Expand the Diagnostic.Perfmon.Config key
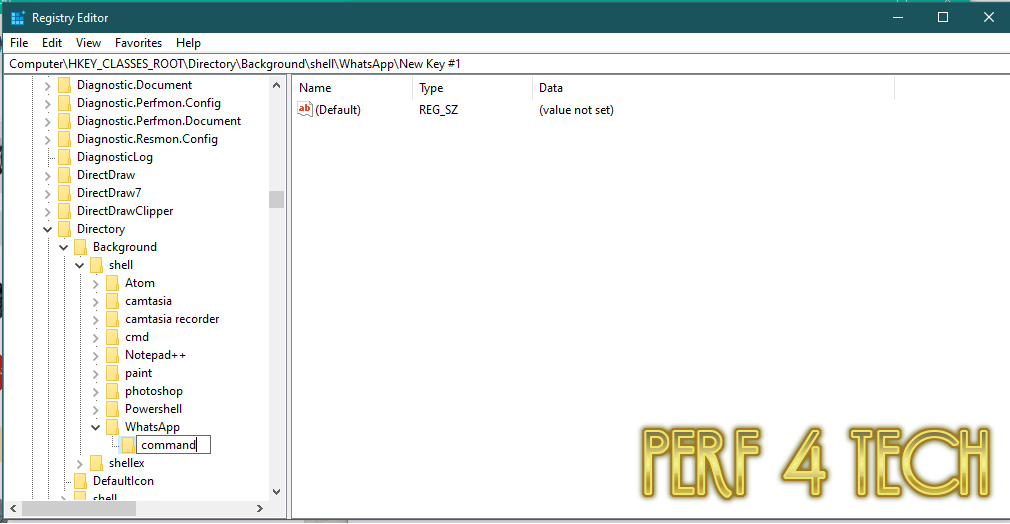1010x524 pixels. point(48,103)
